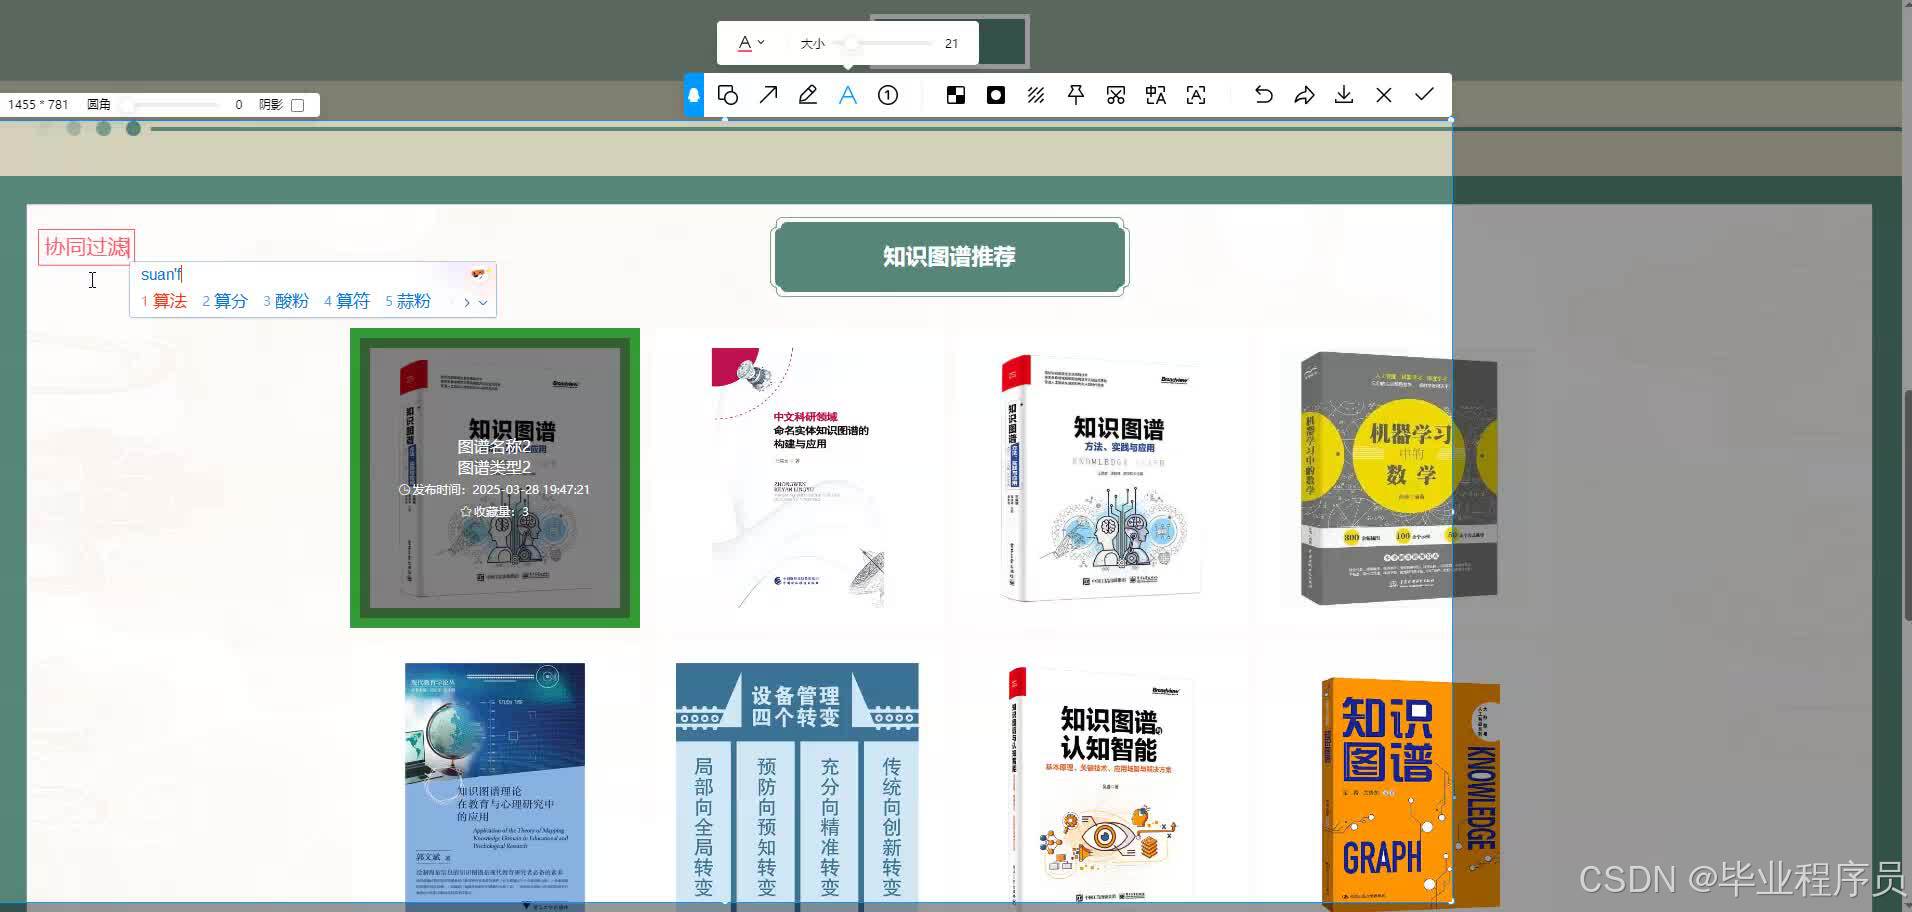Choose IME candidate 酸粉
The height and width of the screenshot is (912, 1912).
pos(286,301)
